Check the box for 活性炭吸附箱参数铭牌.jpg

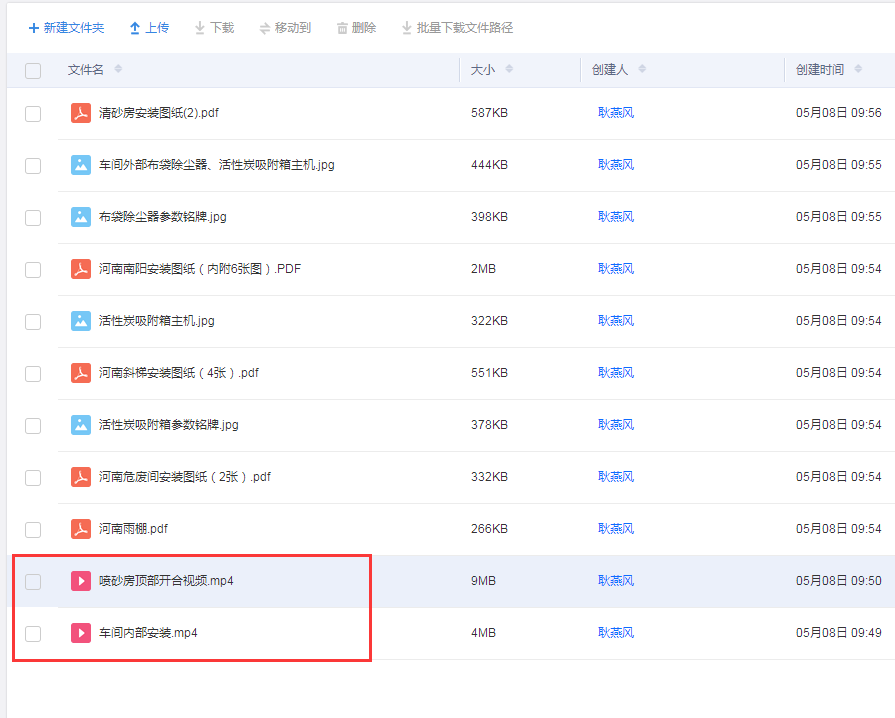coord(33,425)
